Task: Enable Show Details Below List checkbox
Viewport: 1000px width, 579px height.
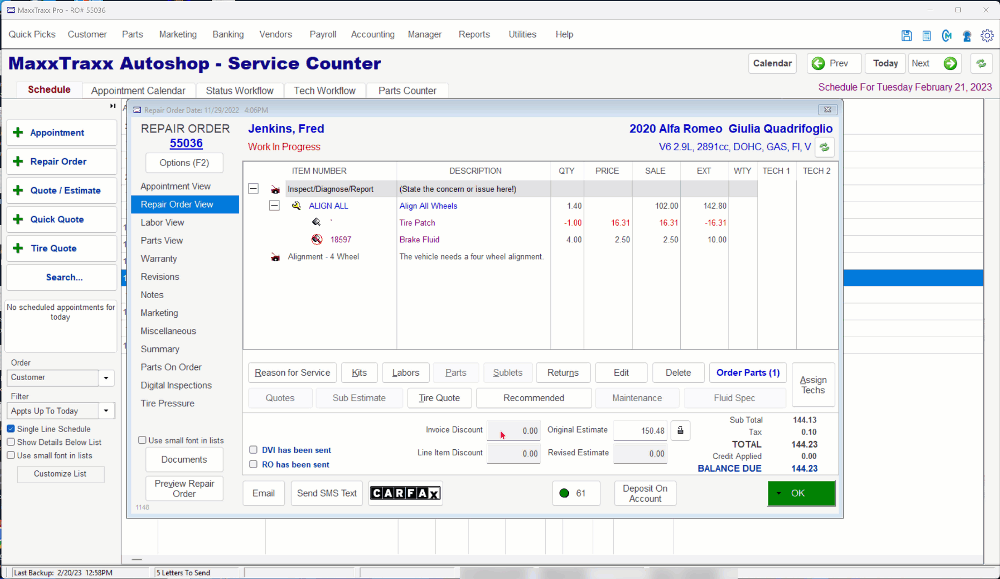Action: pyautogui.click(x=11, y=442)
